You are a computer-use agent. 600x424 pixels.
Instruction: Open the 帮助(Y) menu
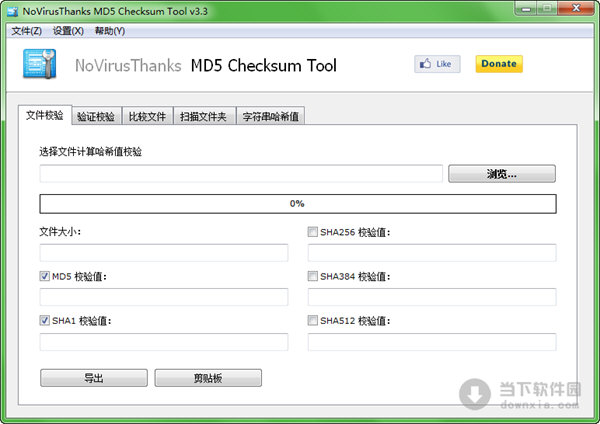[110, 31]
